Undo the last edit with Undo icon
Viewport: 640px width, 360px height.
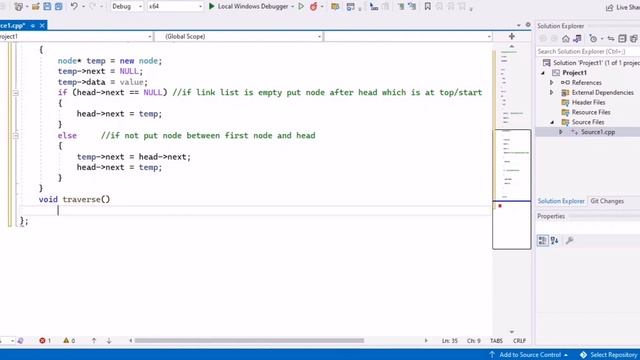[x=74, y=7]
